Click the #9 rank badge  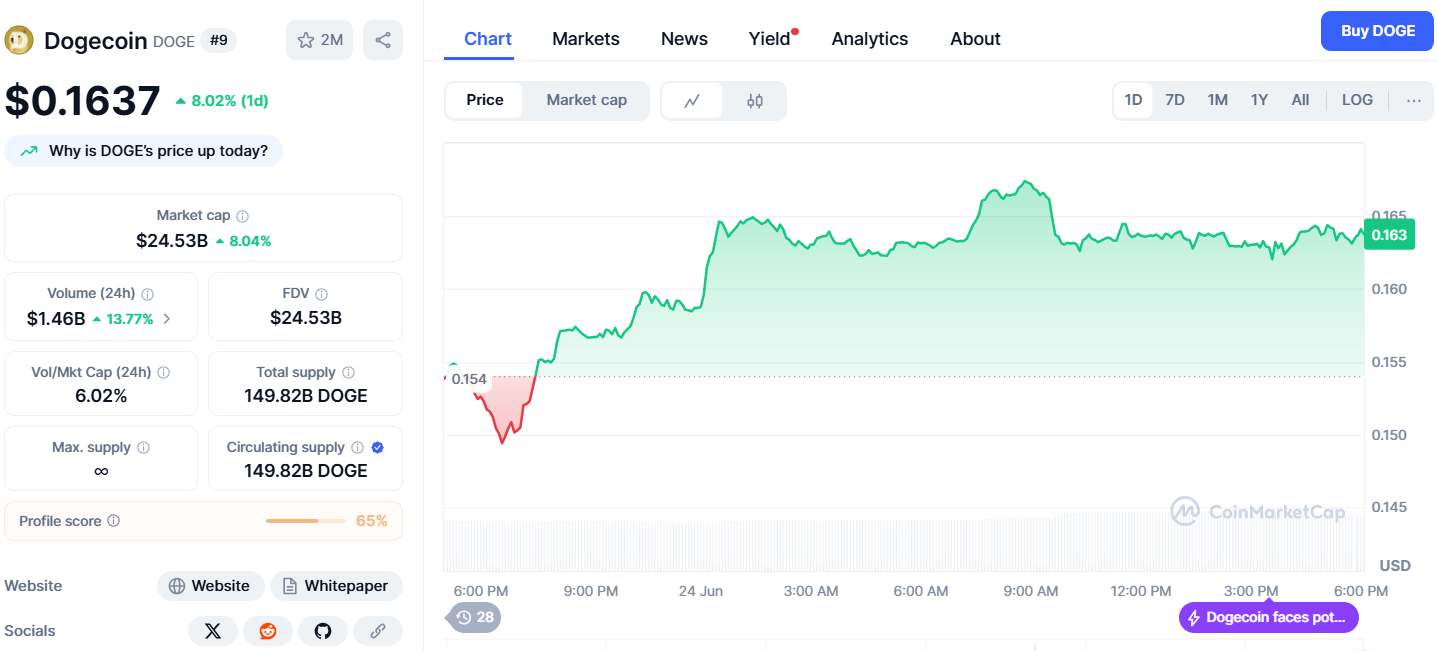click(218, 40)
